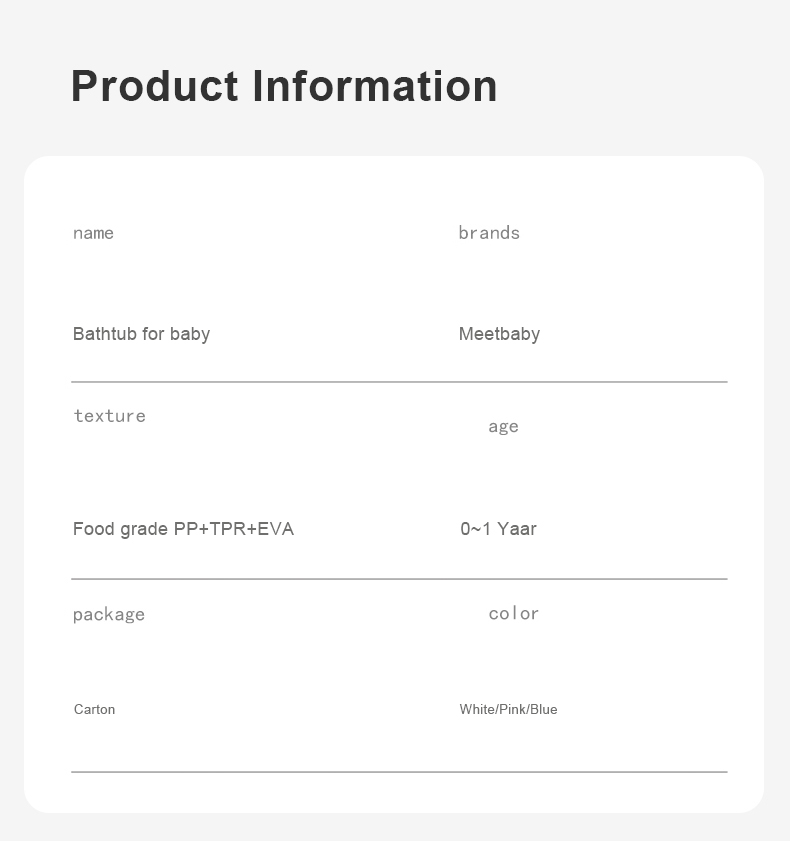Viewport: 790px width, 841px height.
Task: Select the Carton package value
Action: click(x=94, y=710)
